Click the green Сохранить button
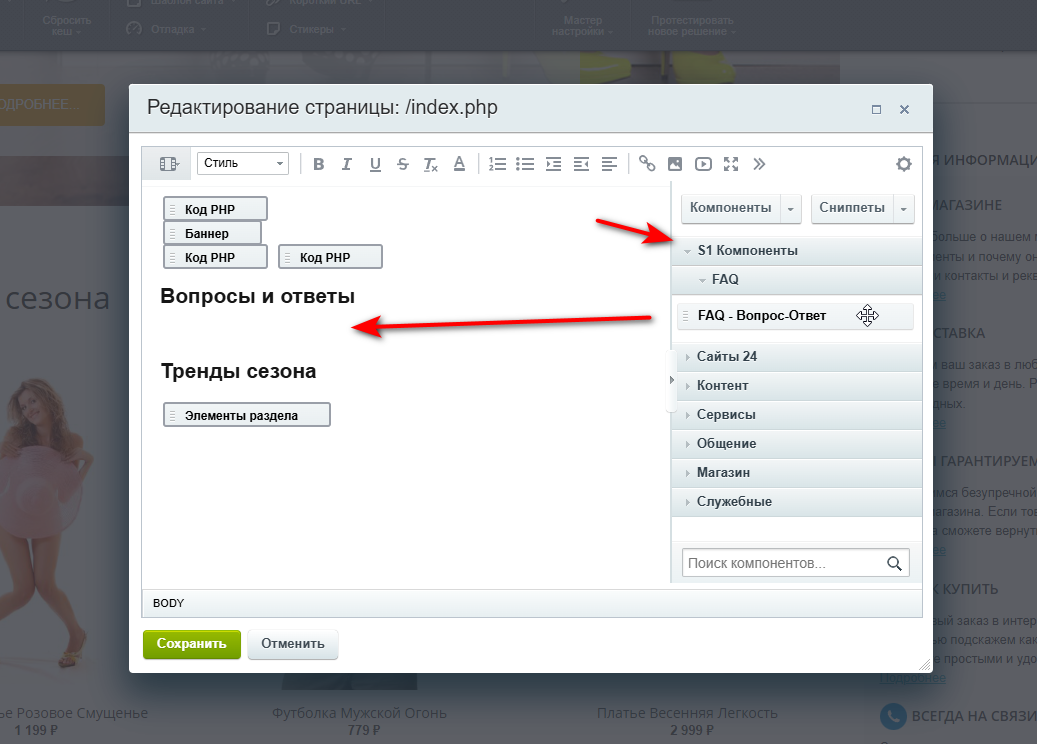The image size is (1037, 744). (192, 644)
